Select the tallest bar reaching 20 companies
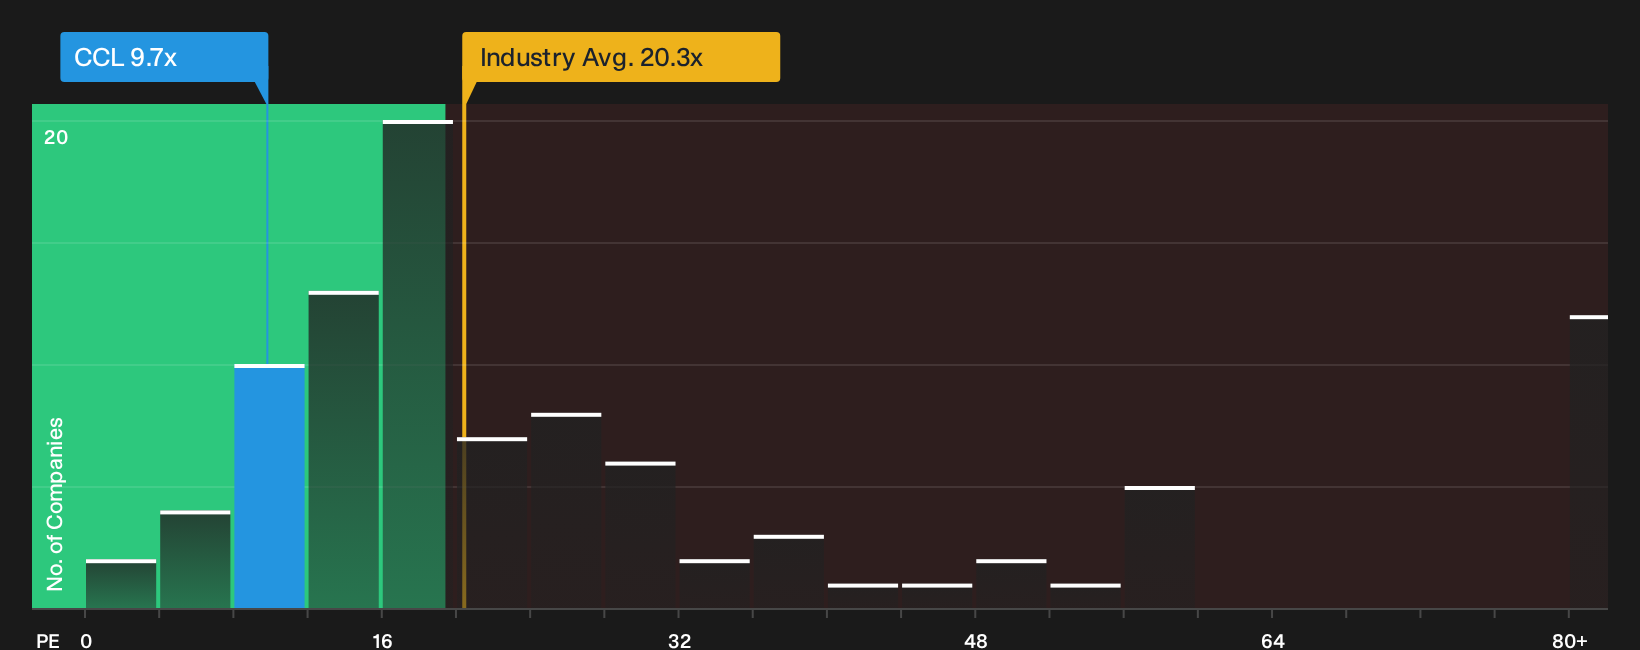 (x=417, y=364)
